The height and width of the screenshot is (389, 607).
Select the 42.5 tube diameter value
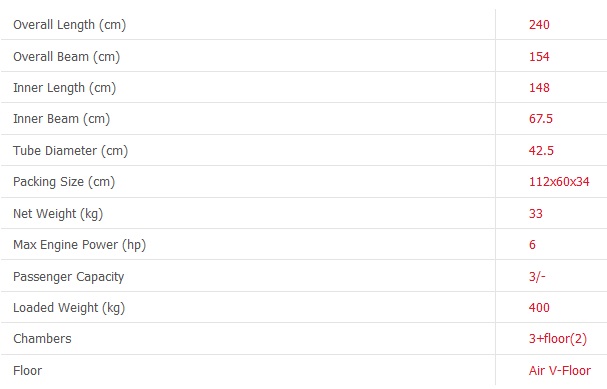[541, 151]
